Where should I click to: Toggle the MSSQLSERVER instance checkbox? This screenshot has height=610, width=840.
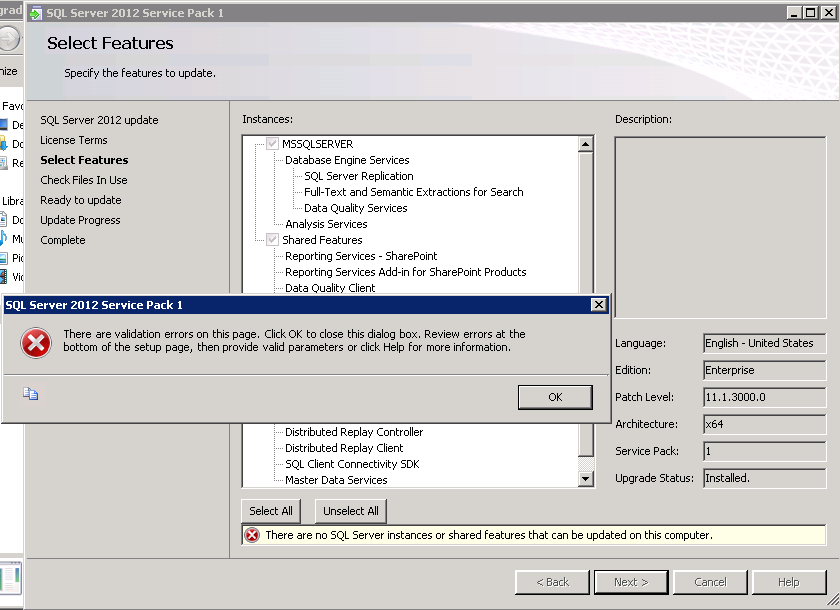[x=272, y=144]
